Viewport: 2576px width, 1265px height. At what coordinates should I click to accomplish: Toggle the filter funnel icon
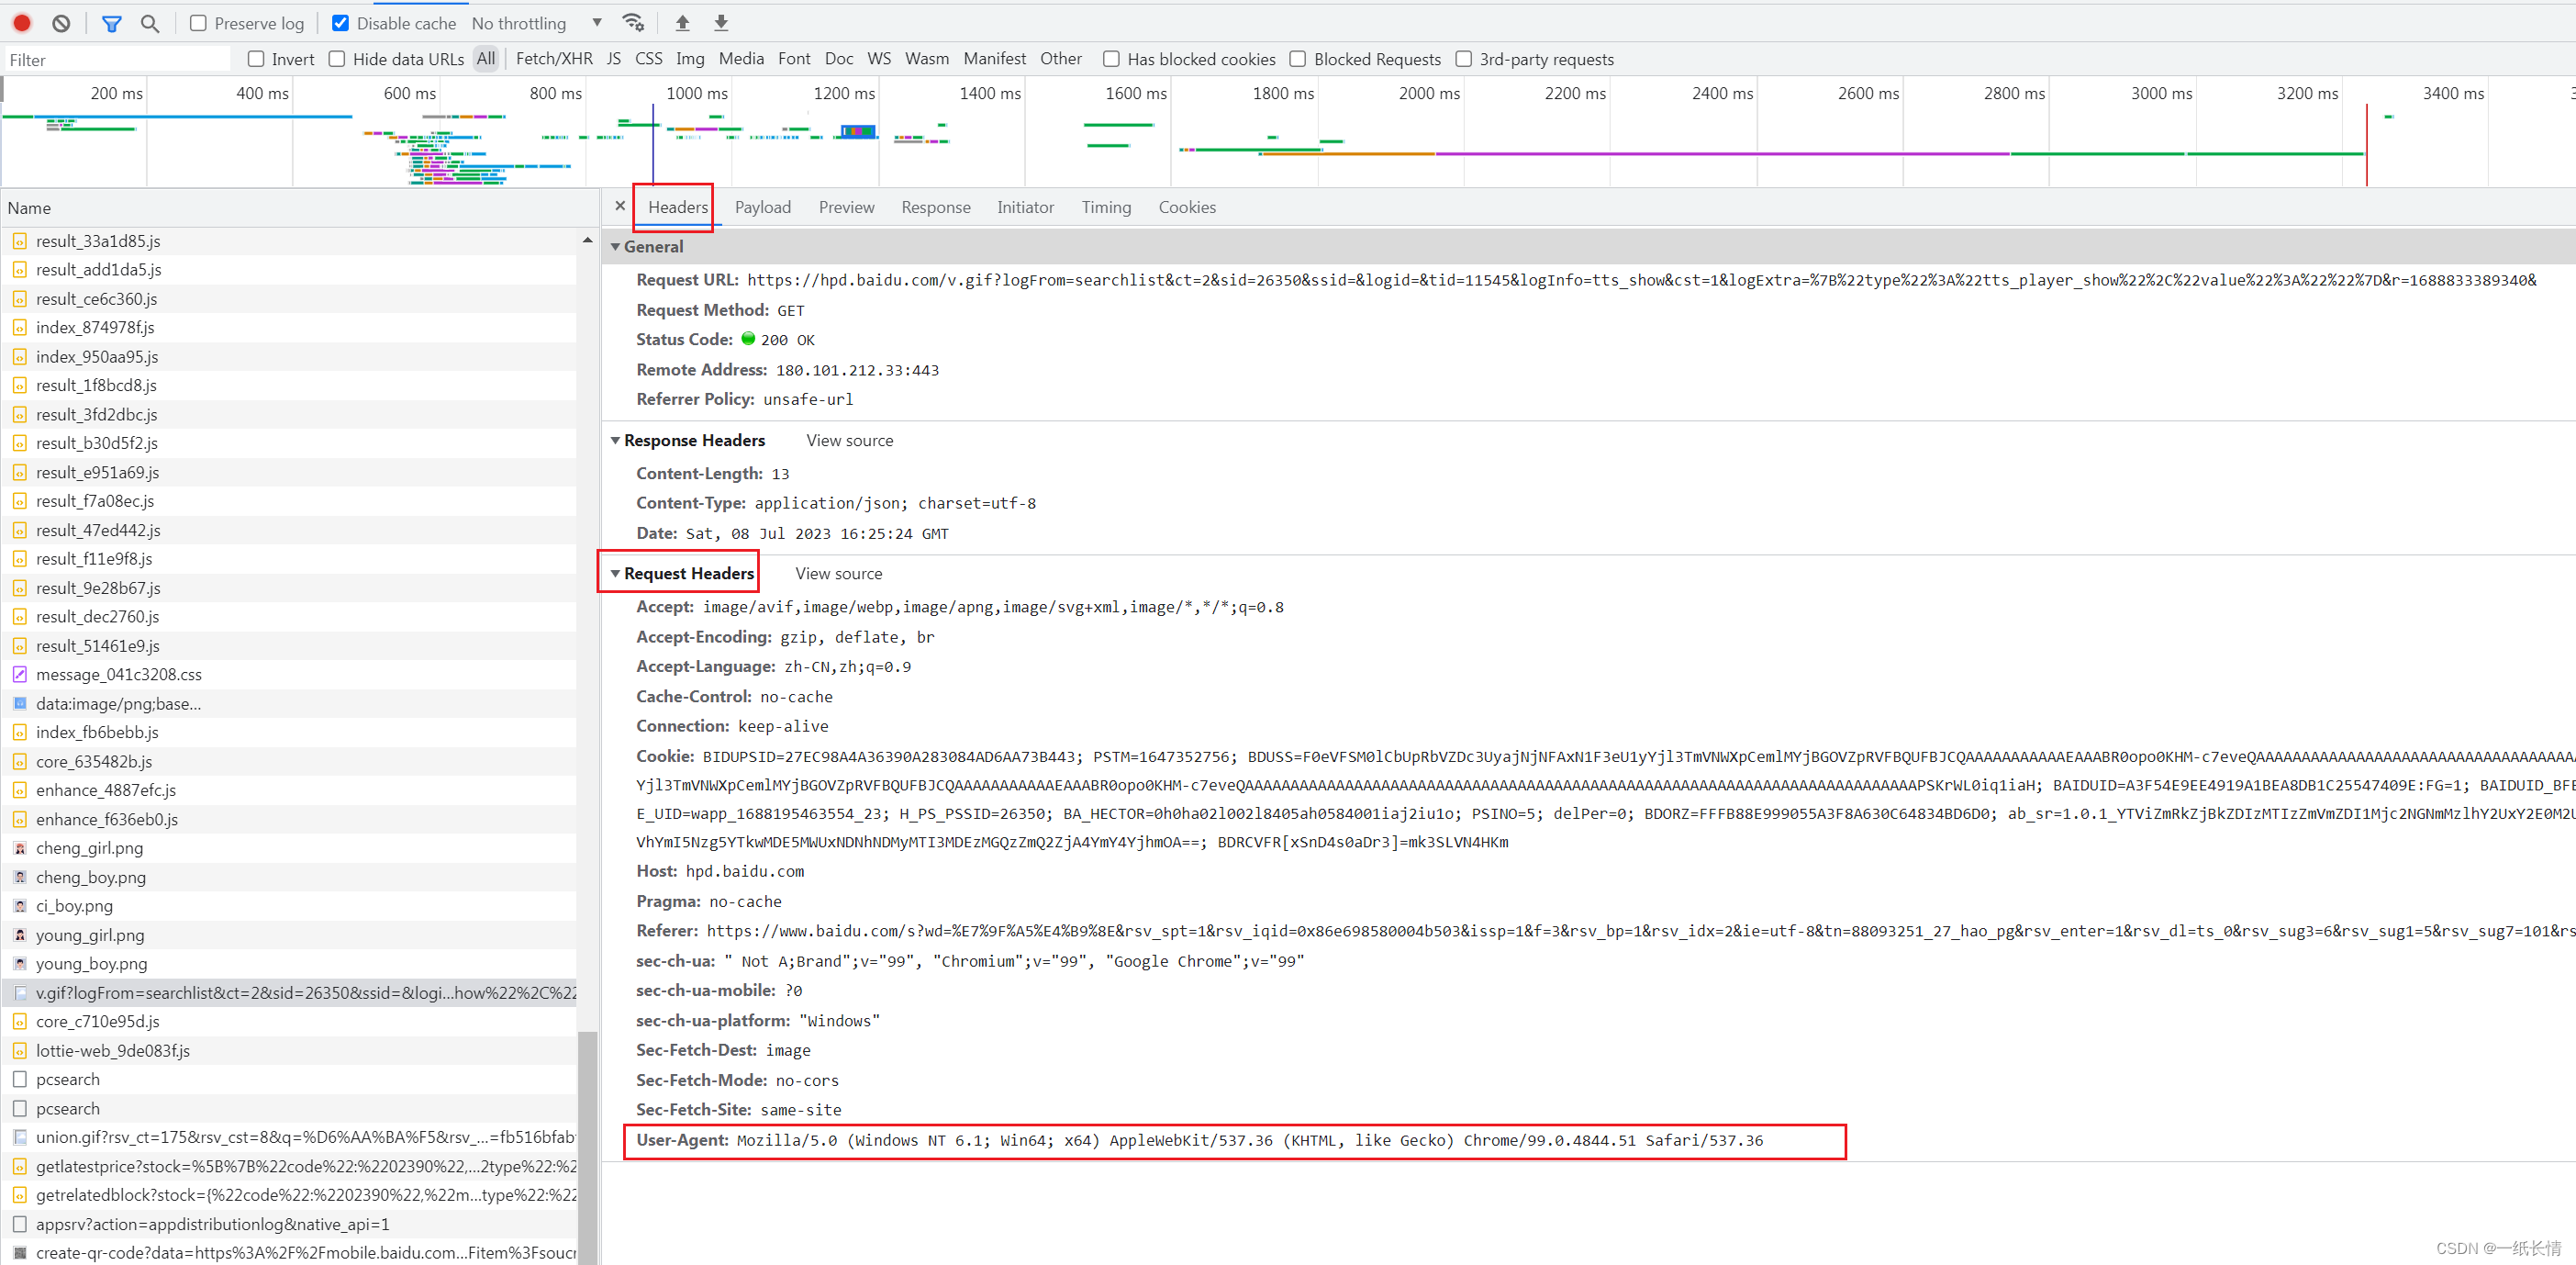click(x=112, y=23)
